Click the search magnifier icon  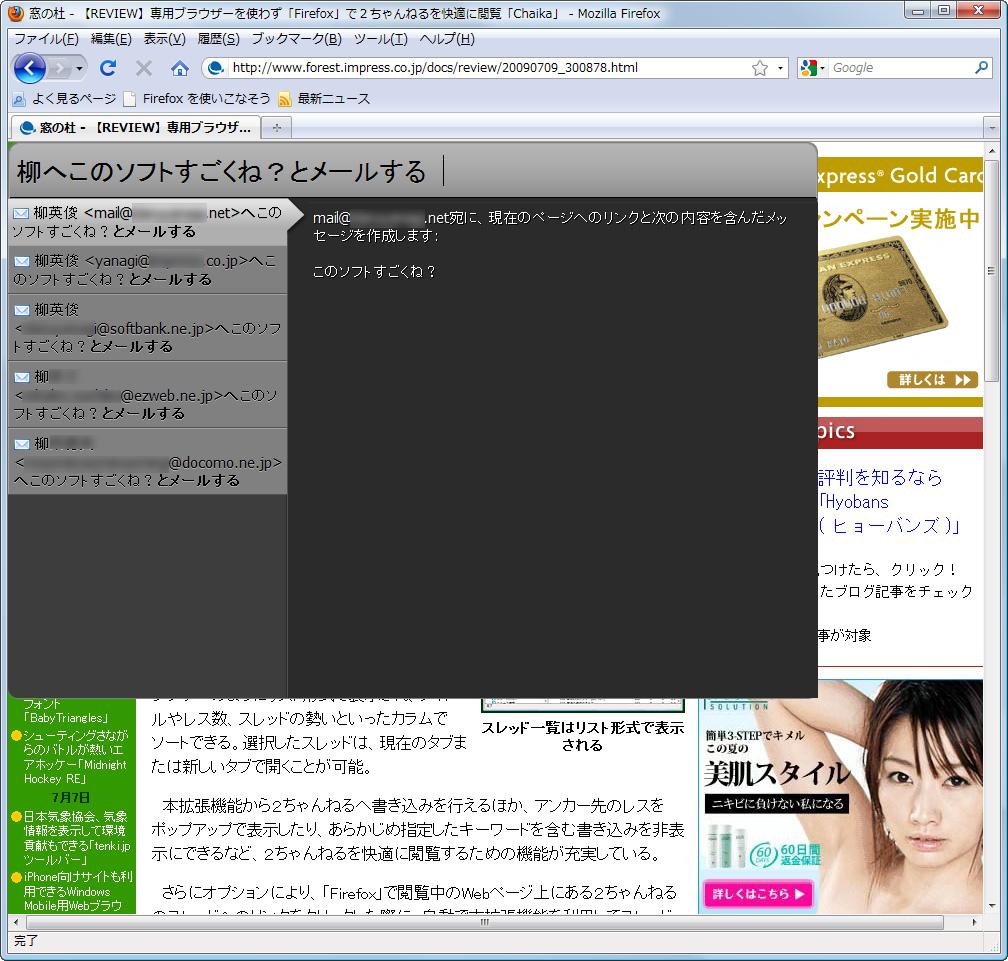(981, 67)
